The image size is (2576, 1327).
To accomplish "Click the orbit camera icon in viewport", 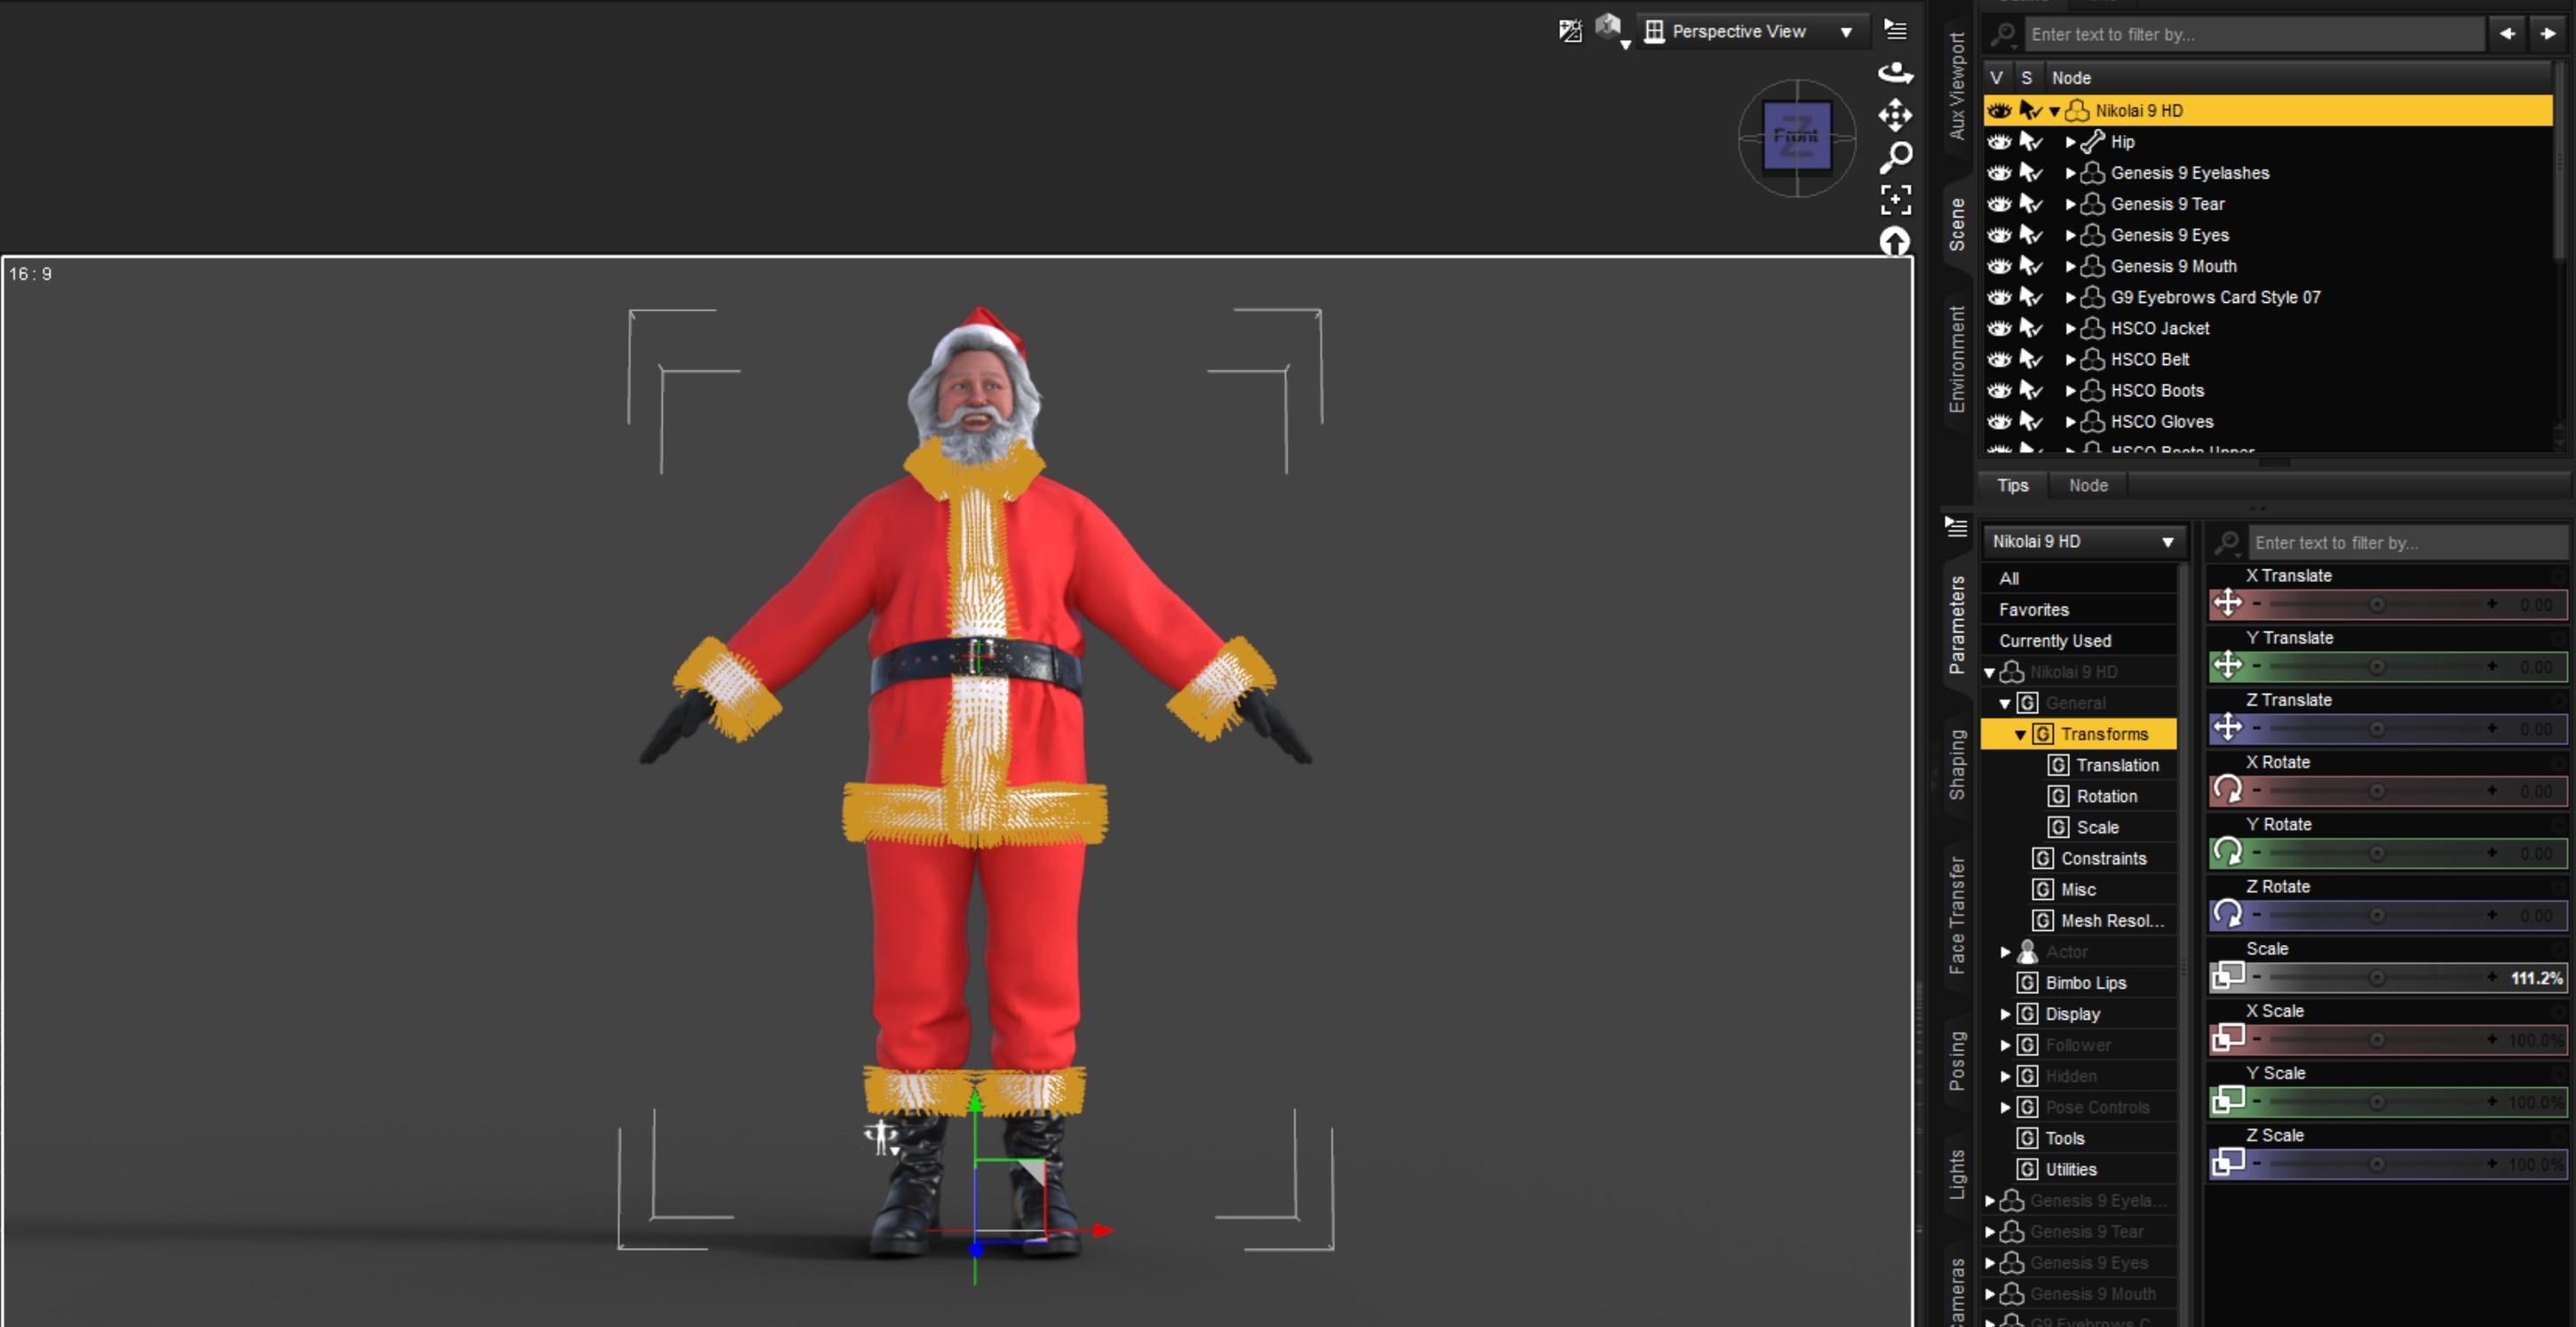I will (1895, 73).
